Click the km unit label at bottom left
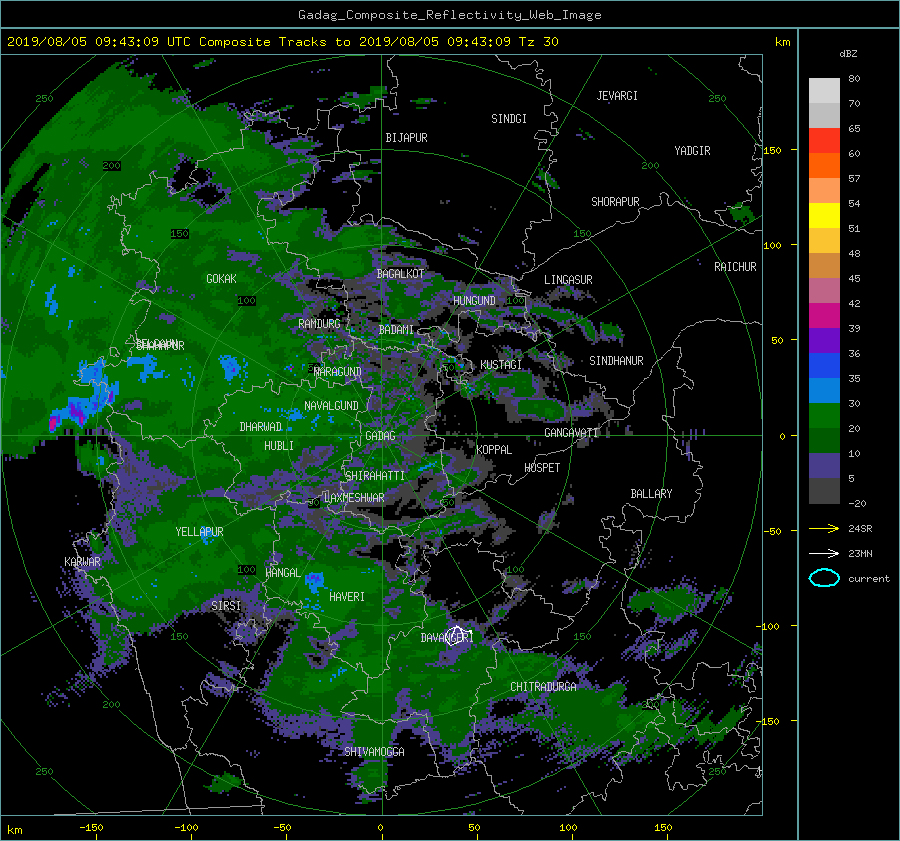This screenshot has height=841, width=900. click(x=15, y=830)
